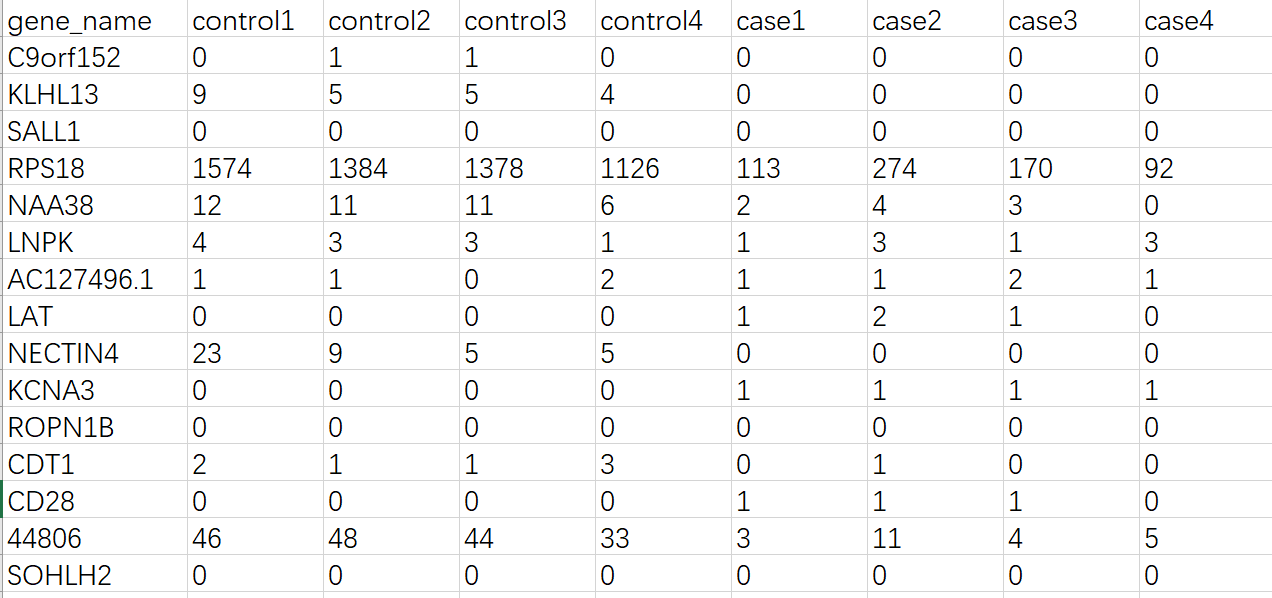Select the C9orf152 cell

[64, 58]
